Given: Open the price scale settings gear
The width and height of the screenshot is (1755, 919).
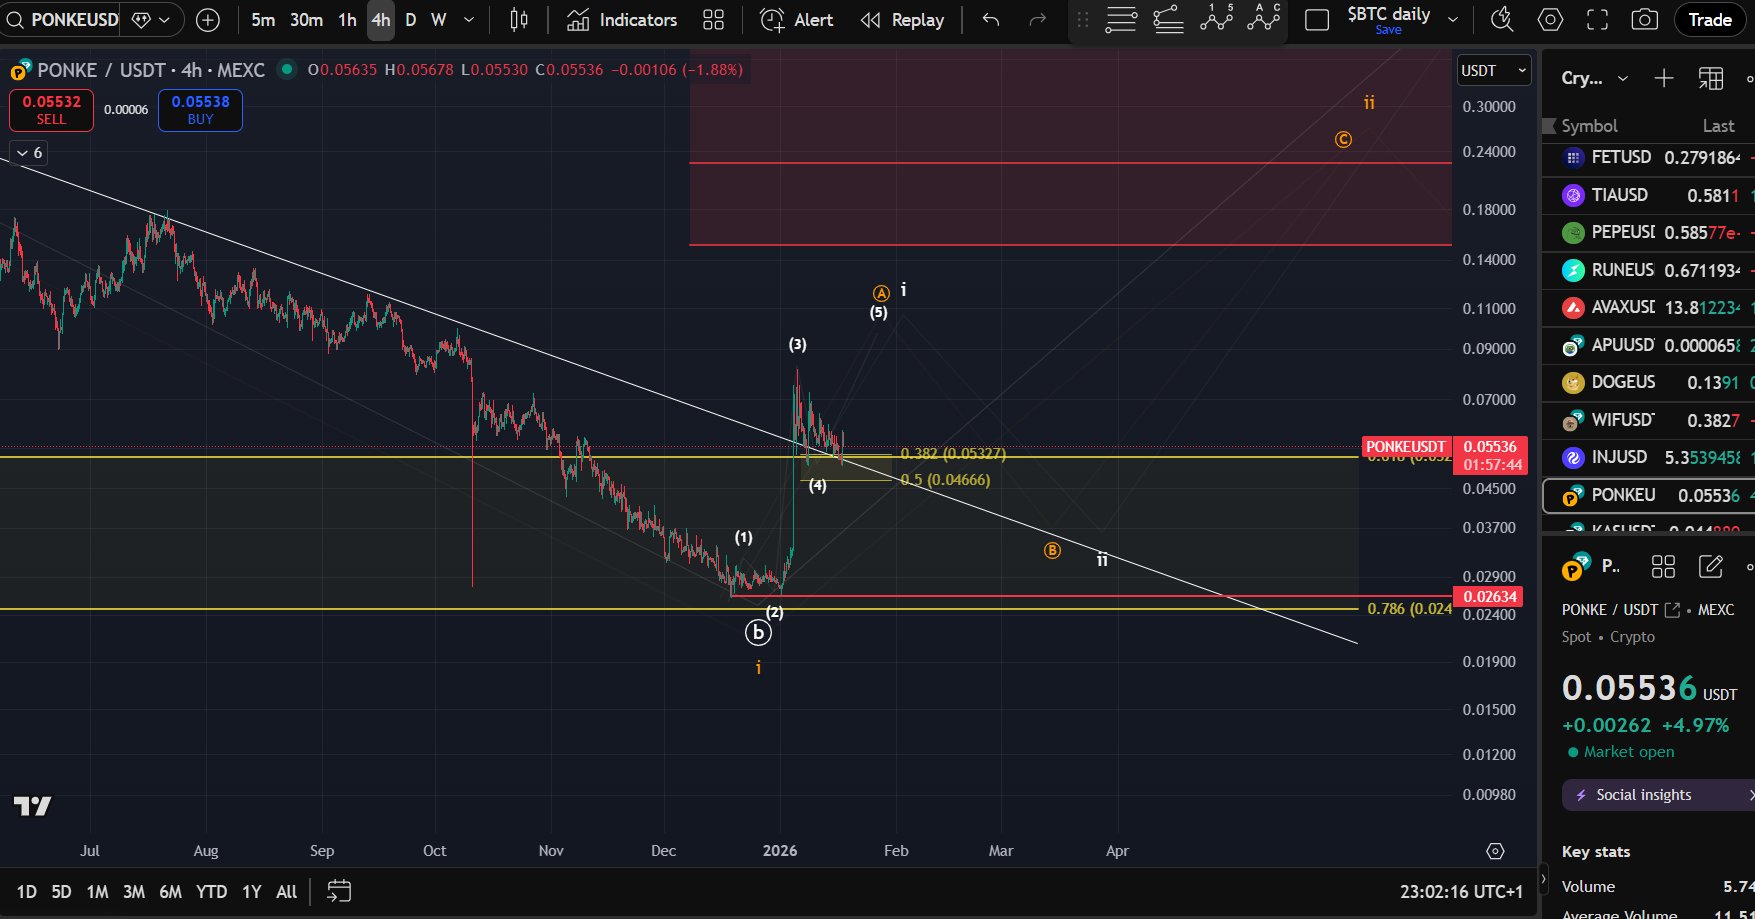Looking at the screenshot, I should pyautogui.click(x=1495, y=851).
